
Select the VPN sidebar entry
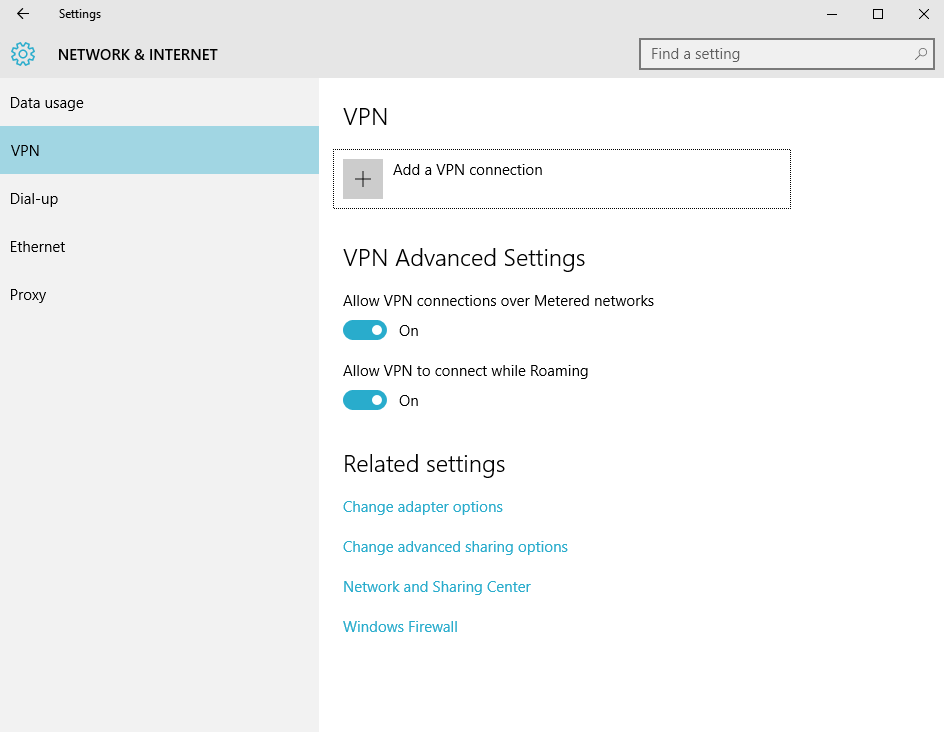point(24,150)
